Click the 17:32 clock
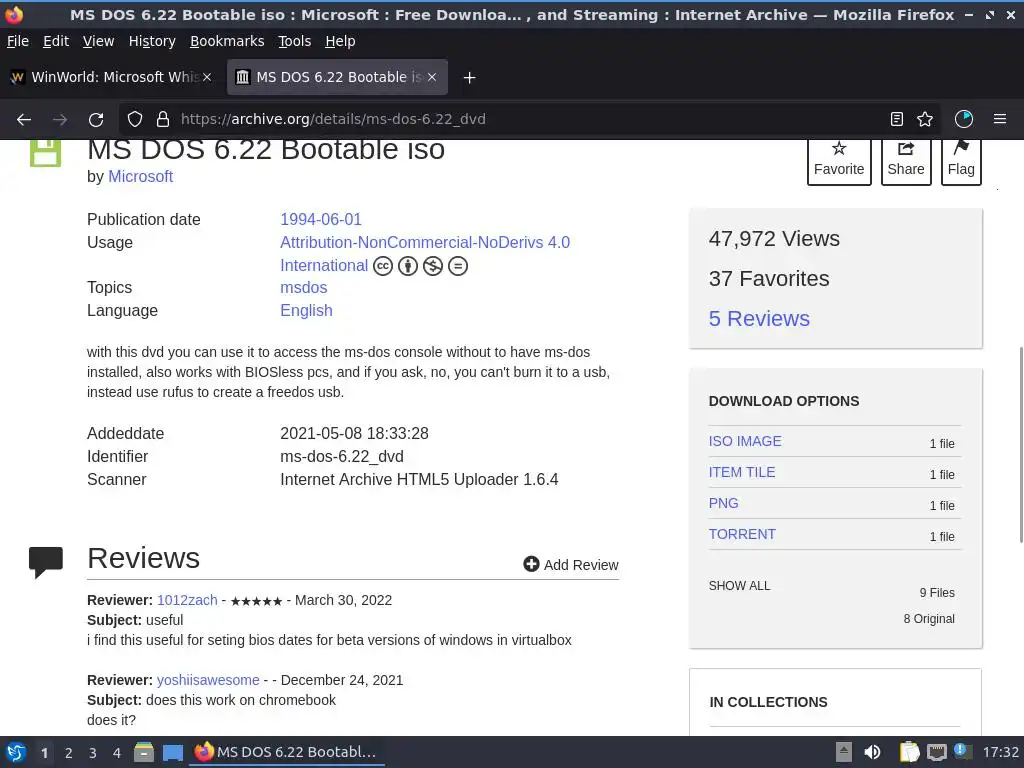 (x=1000, y=752)
